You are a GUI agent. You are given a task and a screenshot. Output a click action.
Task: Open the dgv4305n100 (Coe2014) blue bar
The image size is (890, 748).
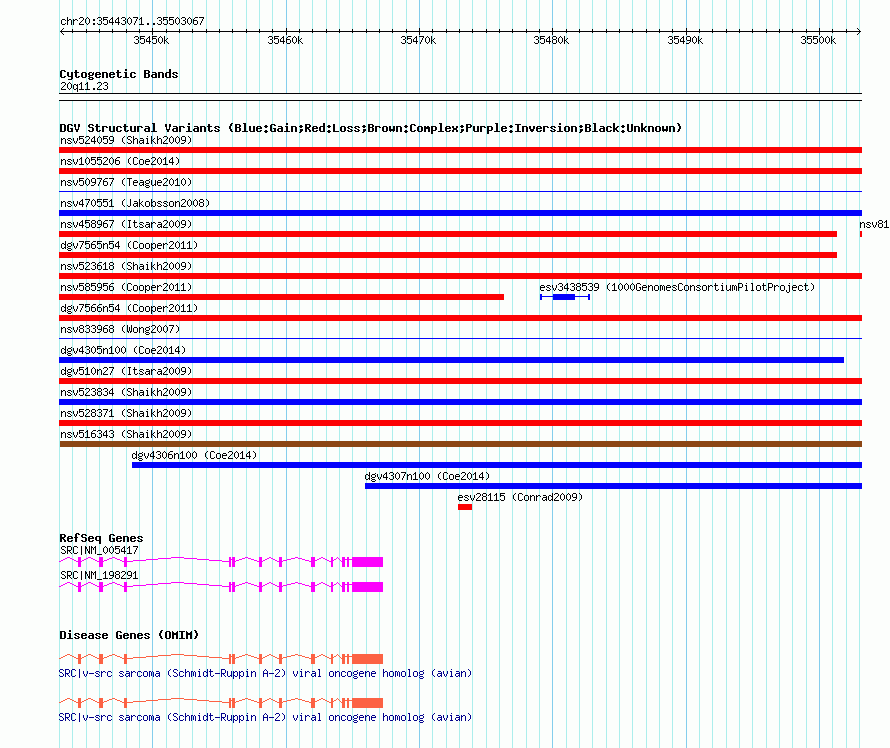pos(451,360)
